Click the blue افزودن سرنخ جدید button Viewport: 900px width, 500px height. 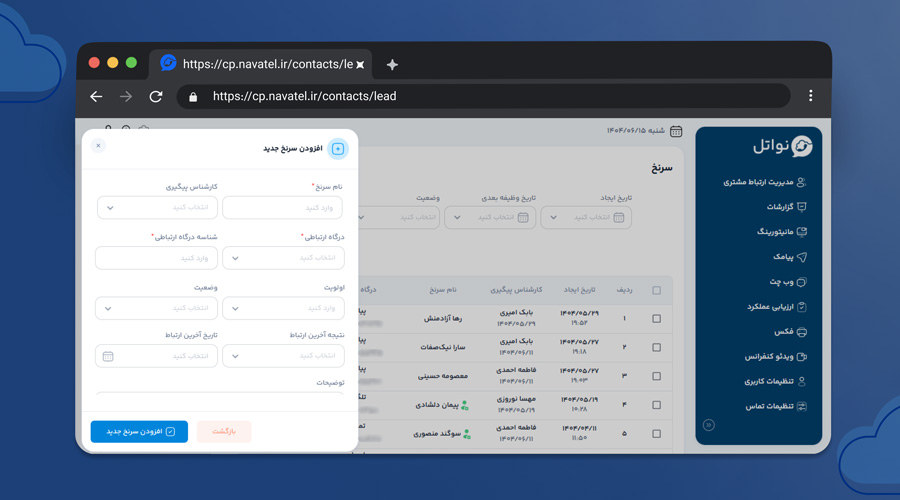(139, 432)
